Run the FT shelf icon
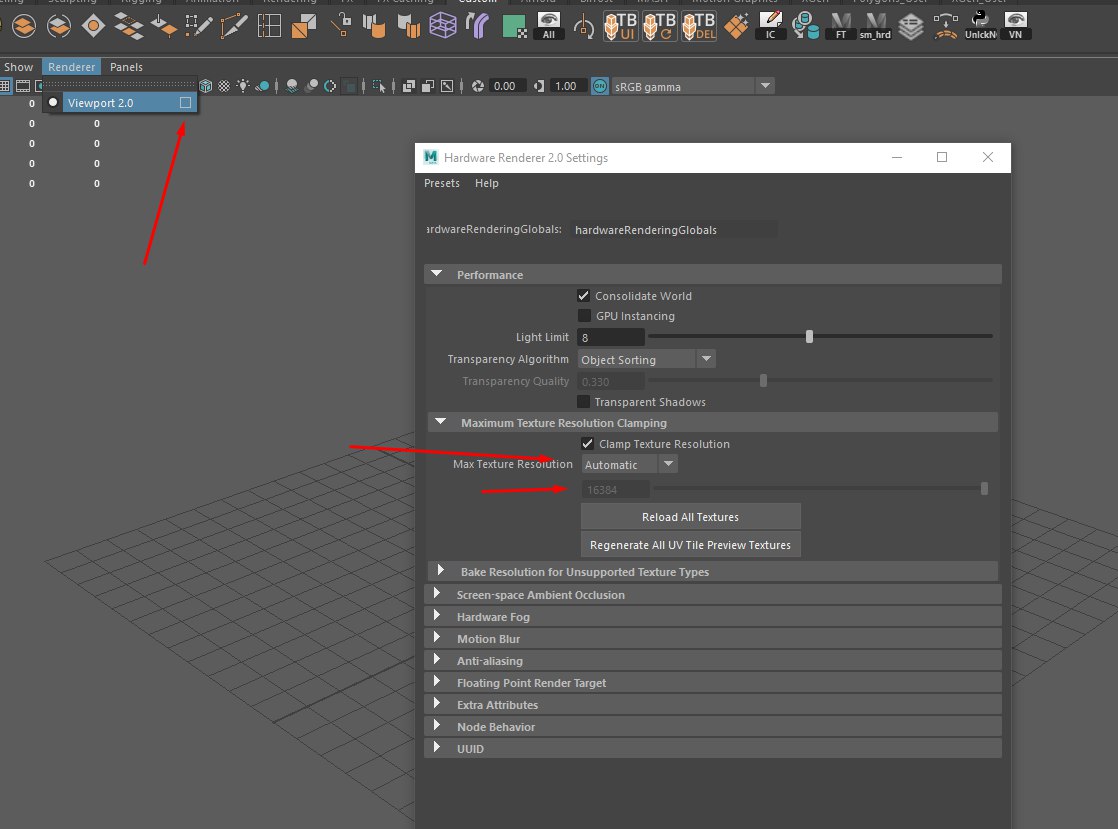The height and width of the screenshot is (829, 1118). pos(841,26)
